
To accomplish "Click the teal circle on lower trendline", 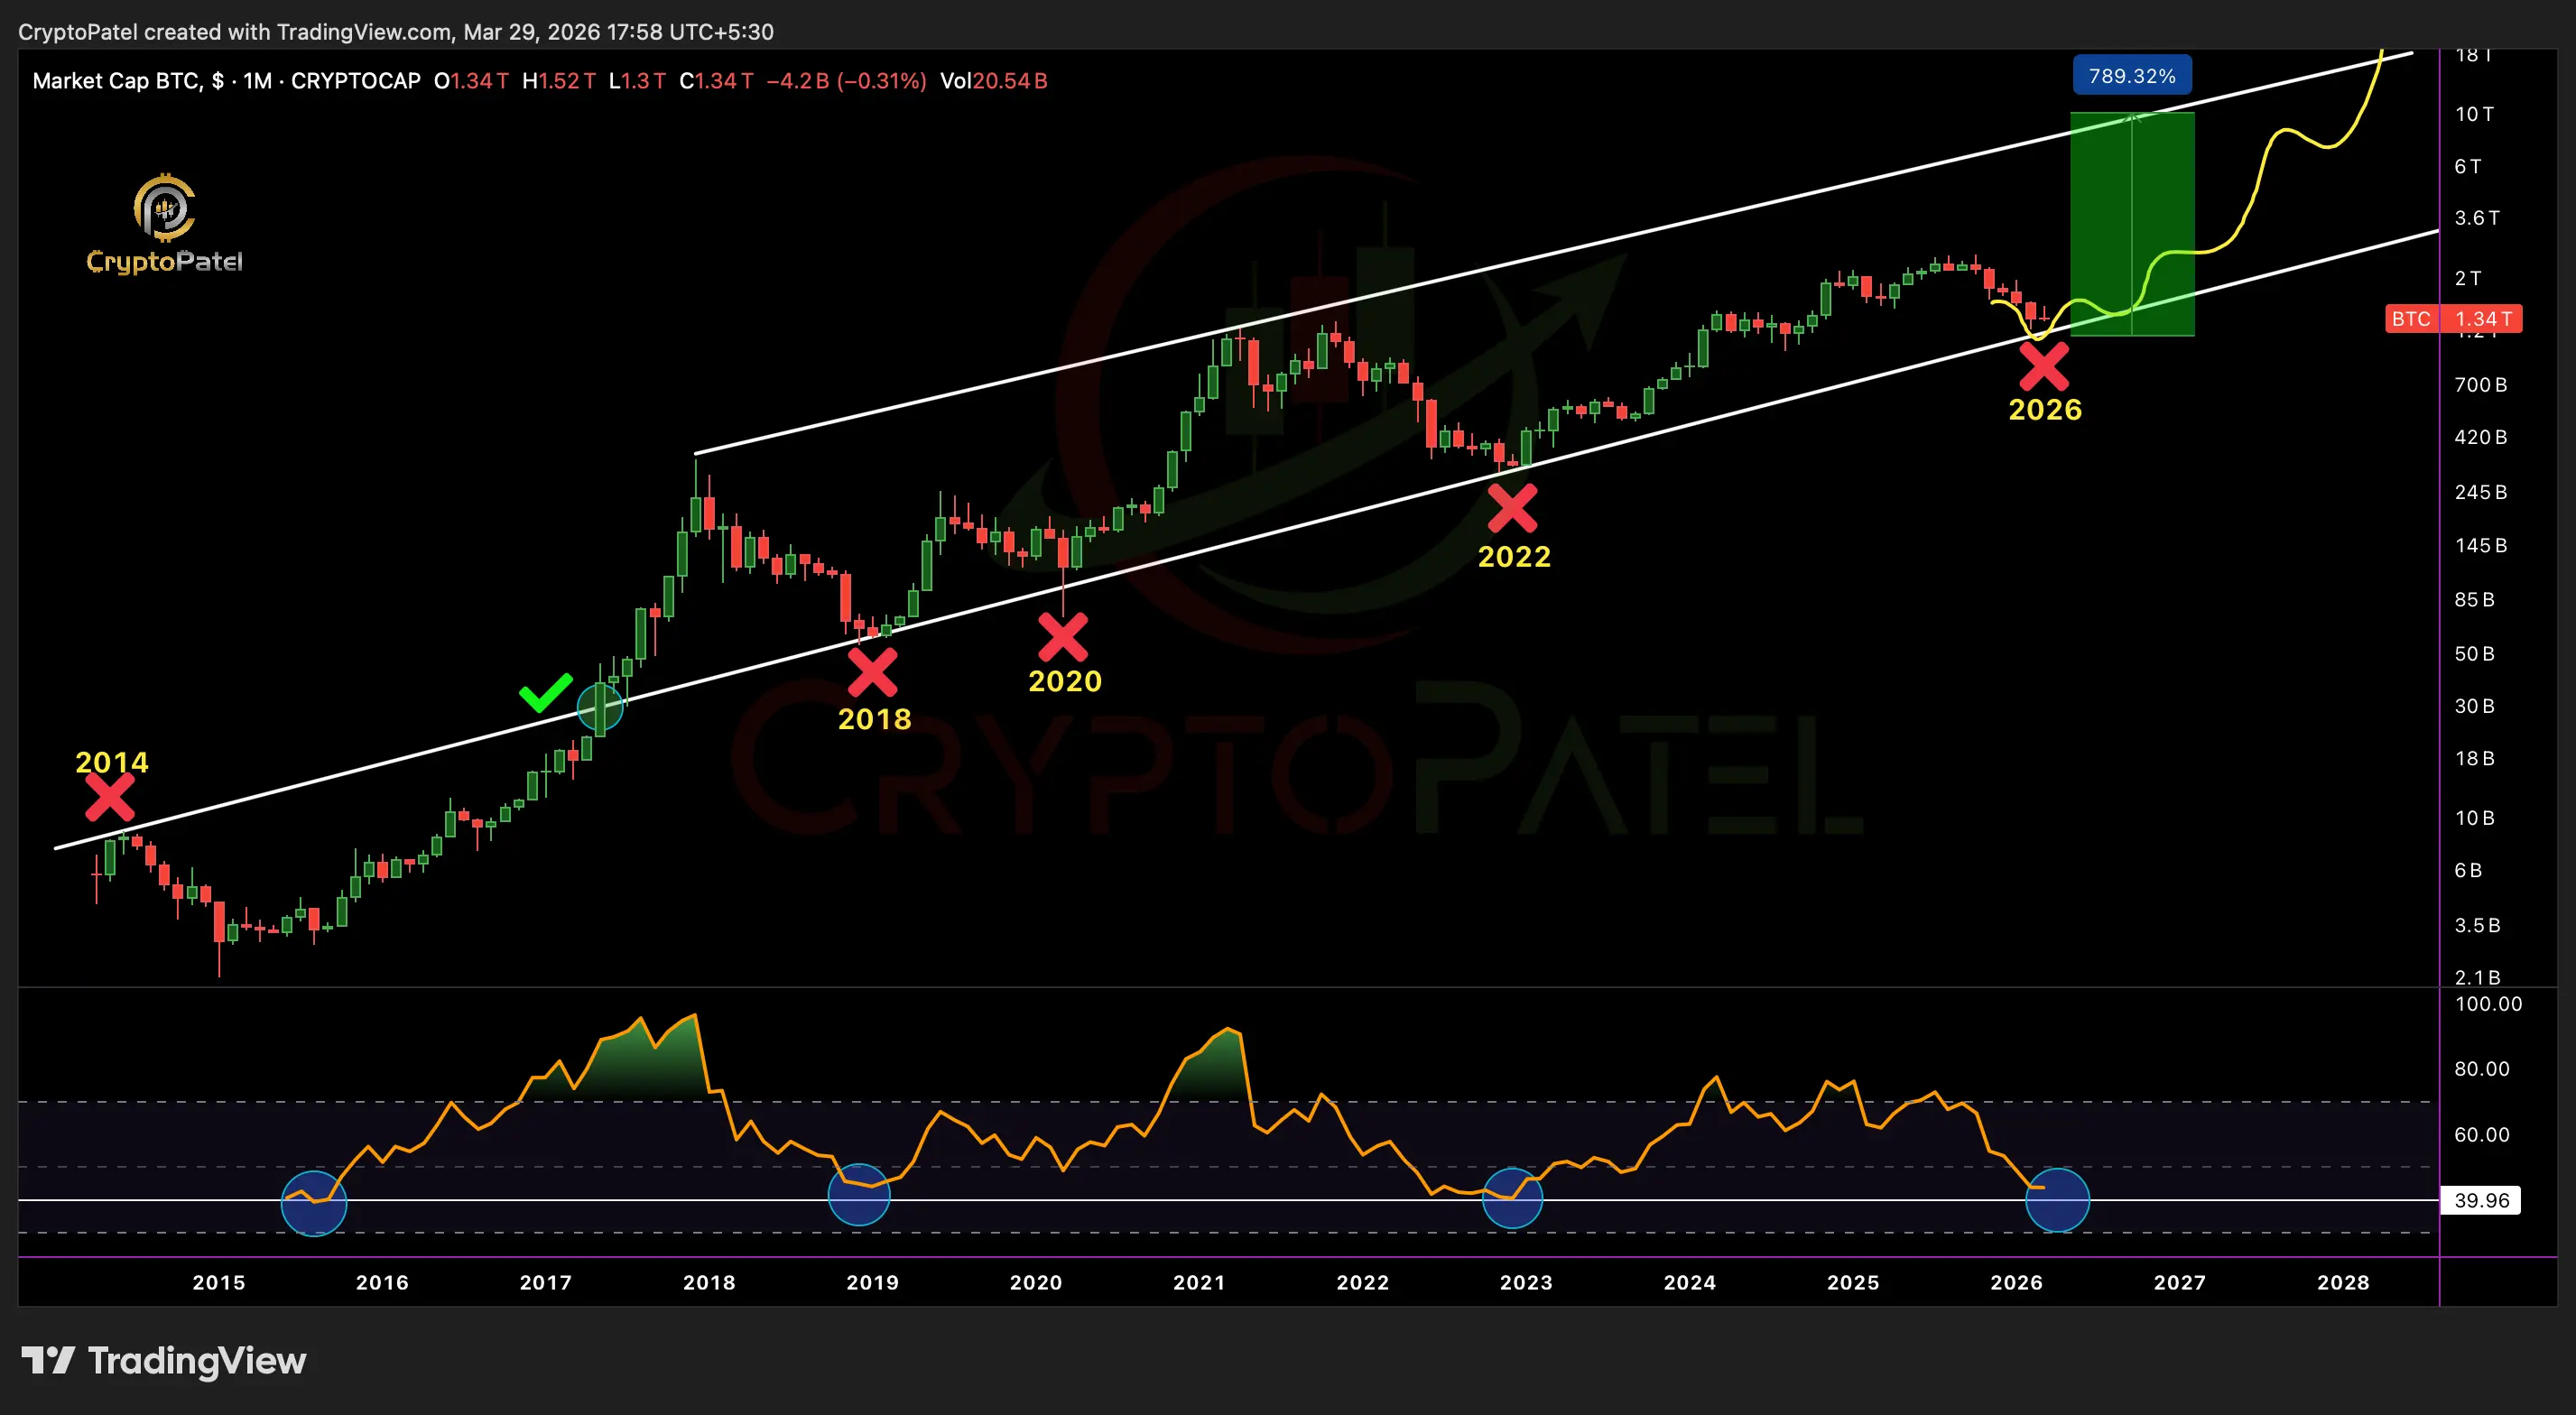I will click(600, 707).
